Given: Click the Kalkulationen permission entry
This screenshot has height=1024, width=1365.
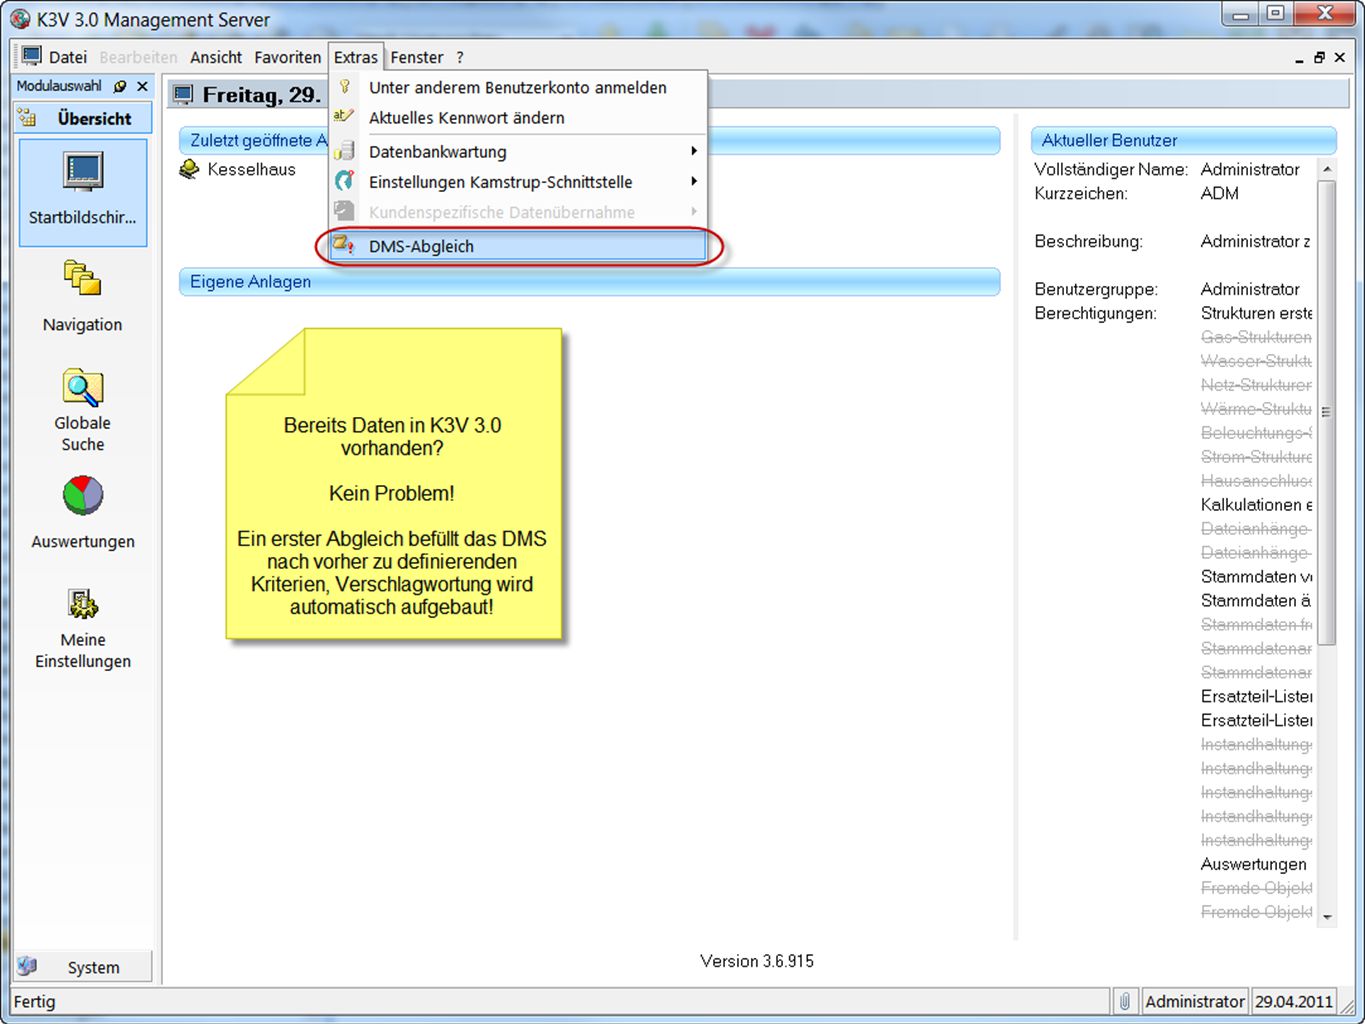Looking at the screenshot, I should pyautogui.click(x=1256, y=504).
